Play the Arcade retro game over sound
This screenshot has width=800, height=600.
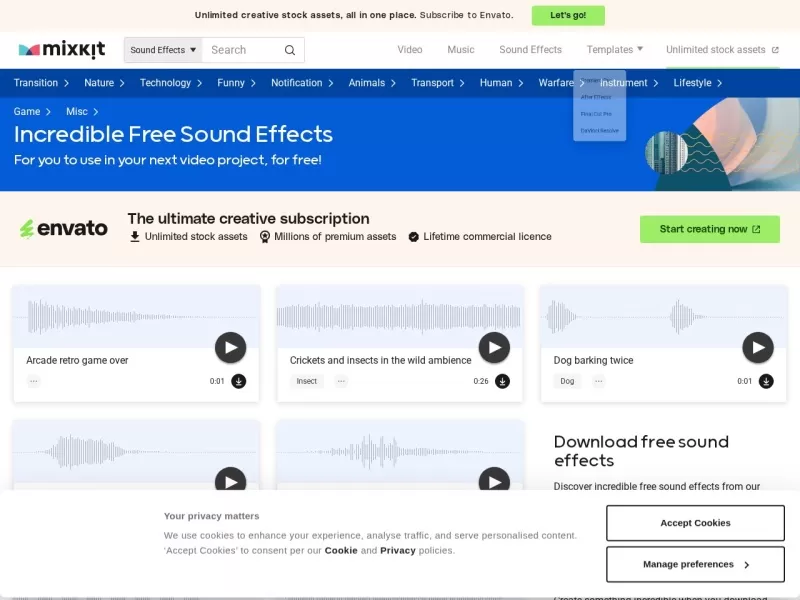[230, 348]
